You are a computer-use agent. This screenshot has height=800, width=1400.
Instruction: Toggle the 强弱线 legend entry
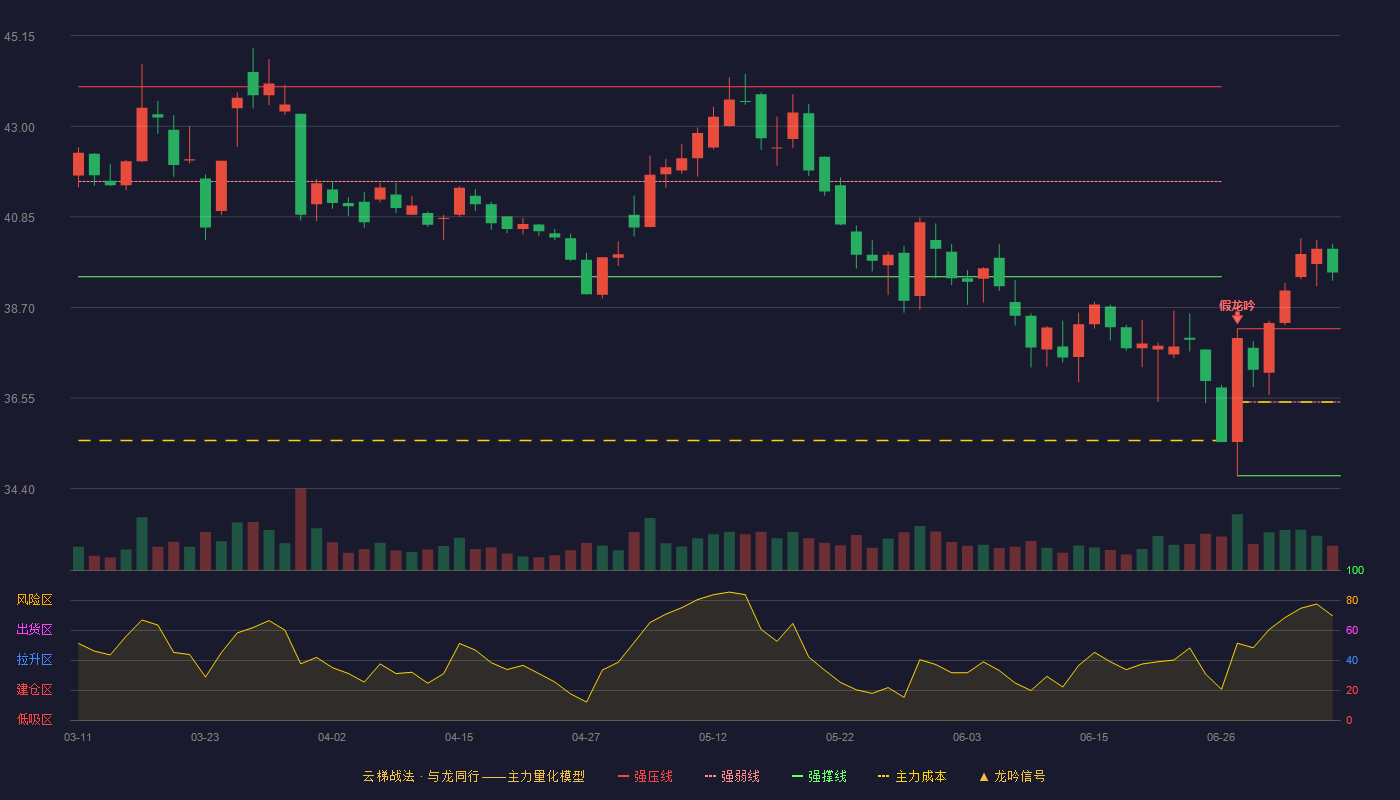click(x=732, y=776)
